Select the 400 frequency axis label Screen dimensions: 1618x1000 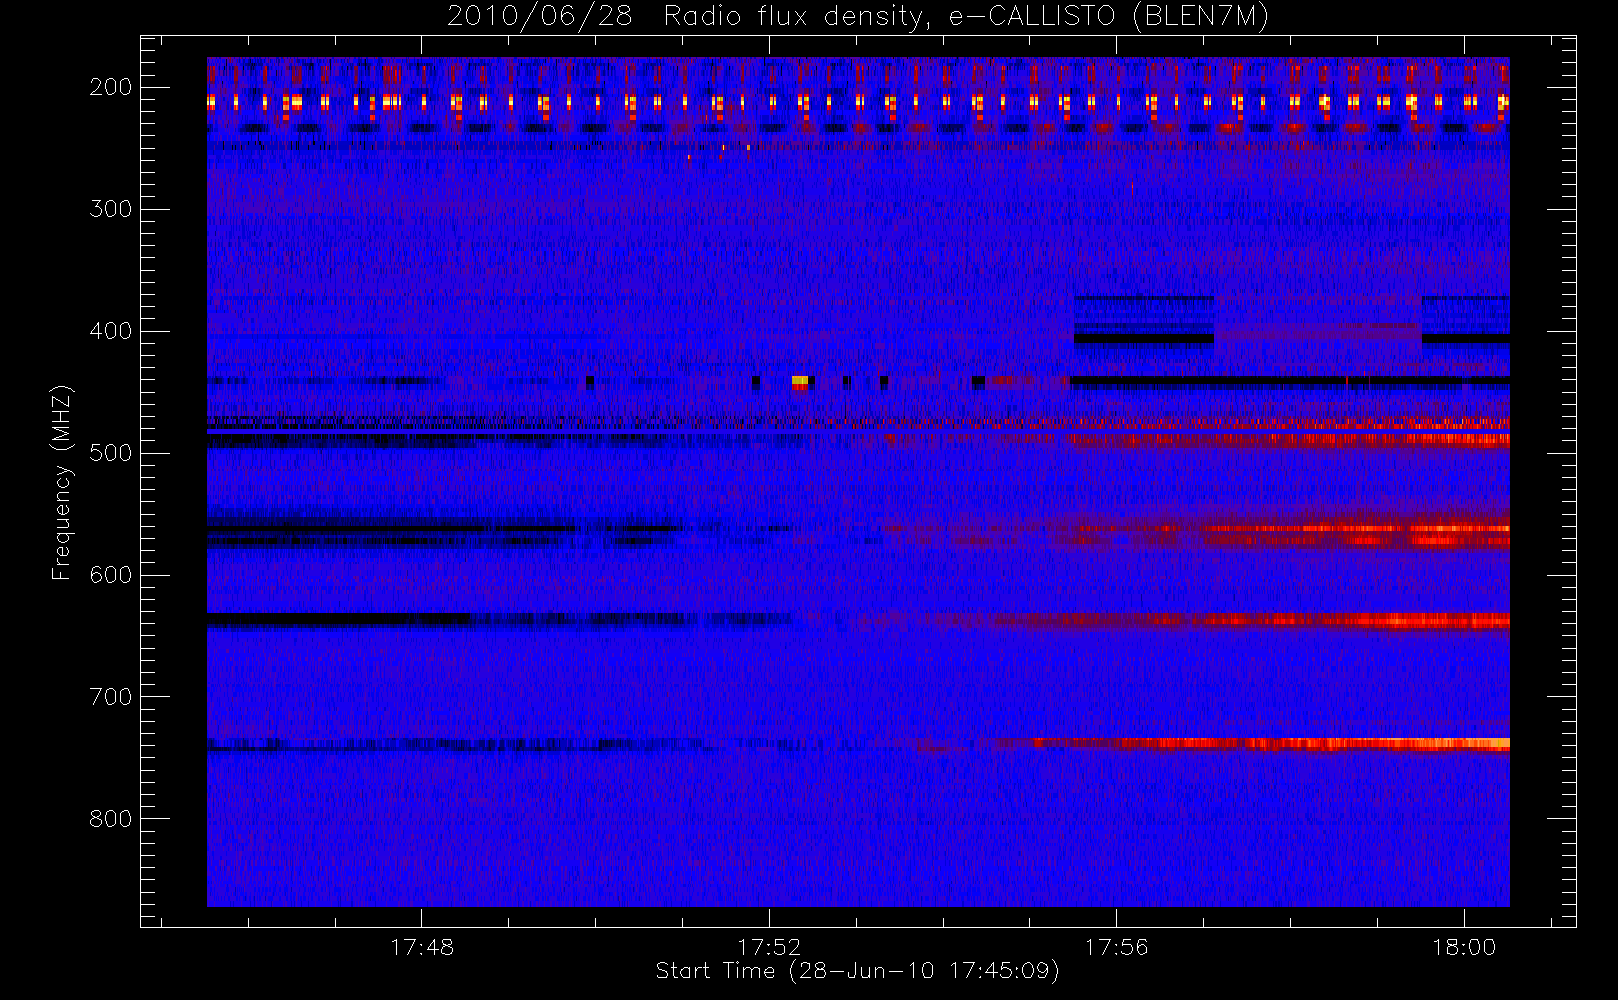110,331
